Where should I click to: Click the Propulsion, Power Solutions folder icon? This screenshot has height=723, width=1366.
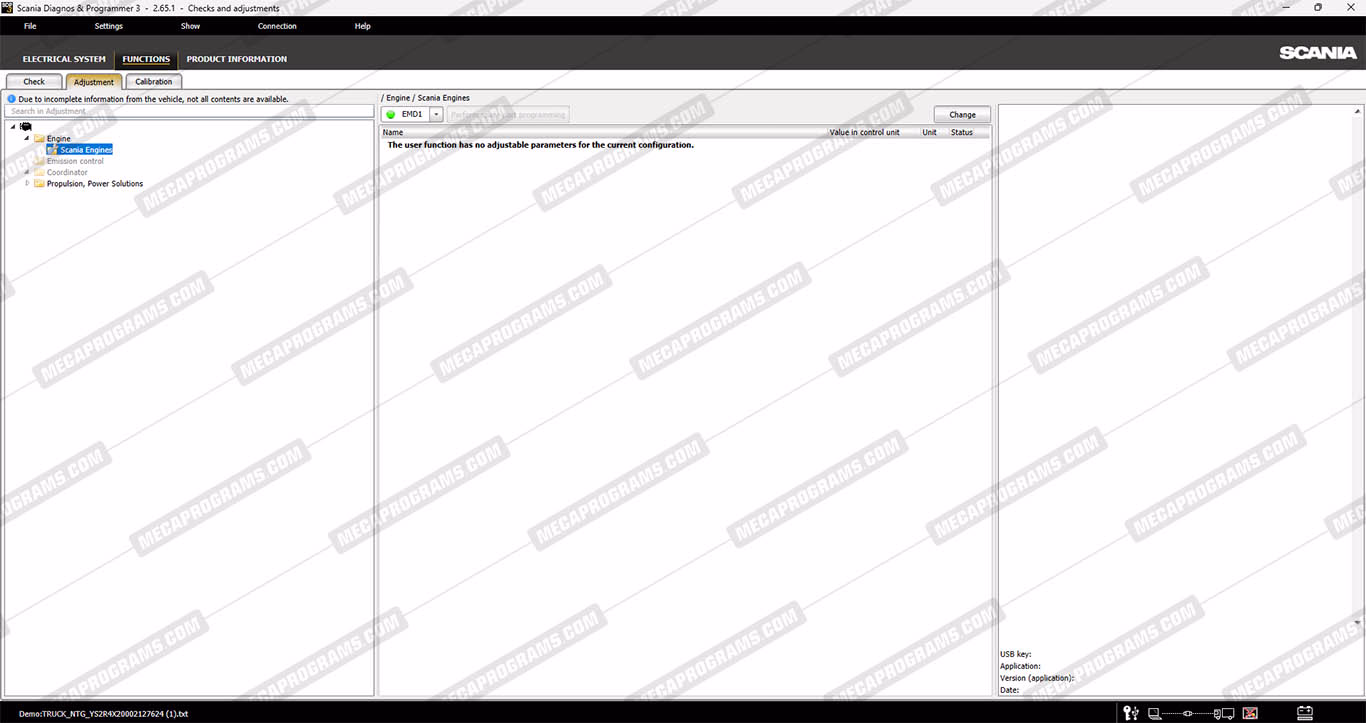[x=39, y=184]
